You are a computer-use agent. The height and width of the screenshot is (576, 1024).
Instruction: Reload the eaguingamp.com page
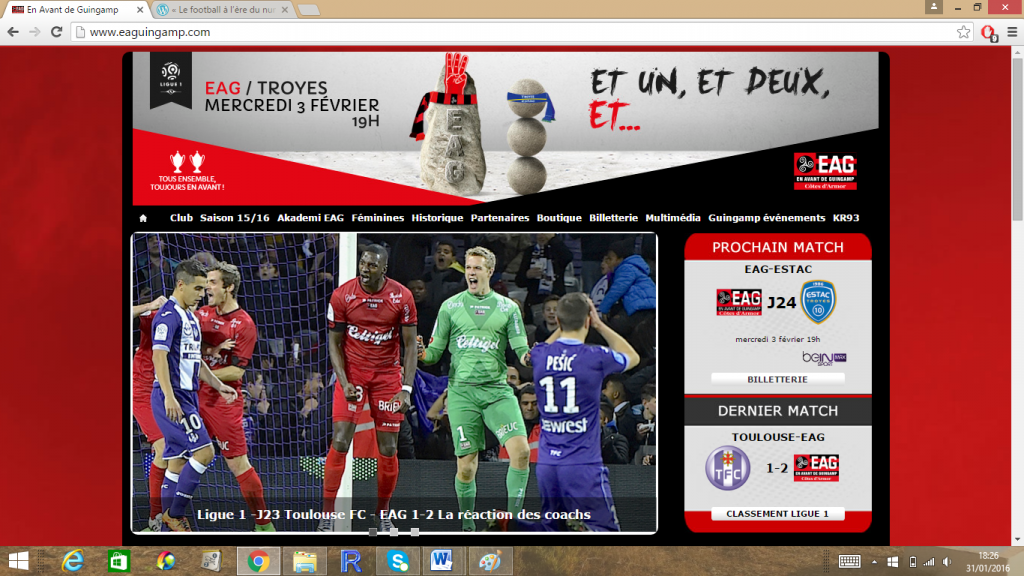57,32
